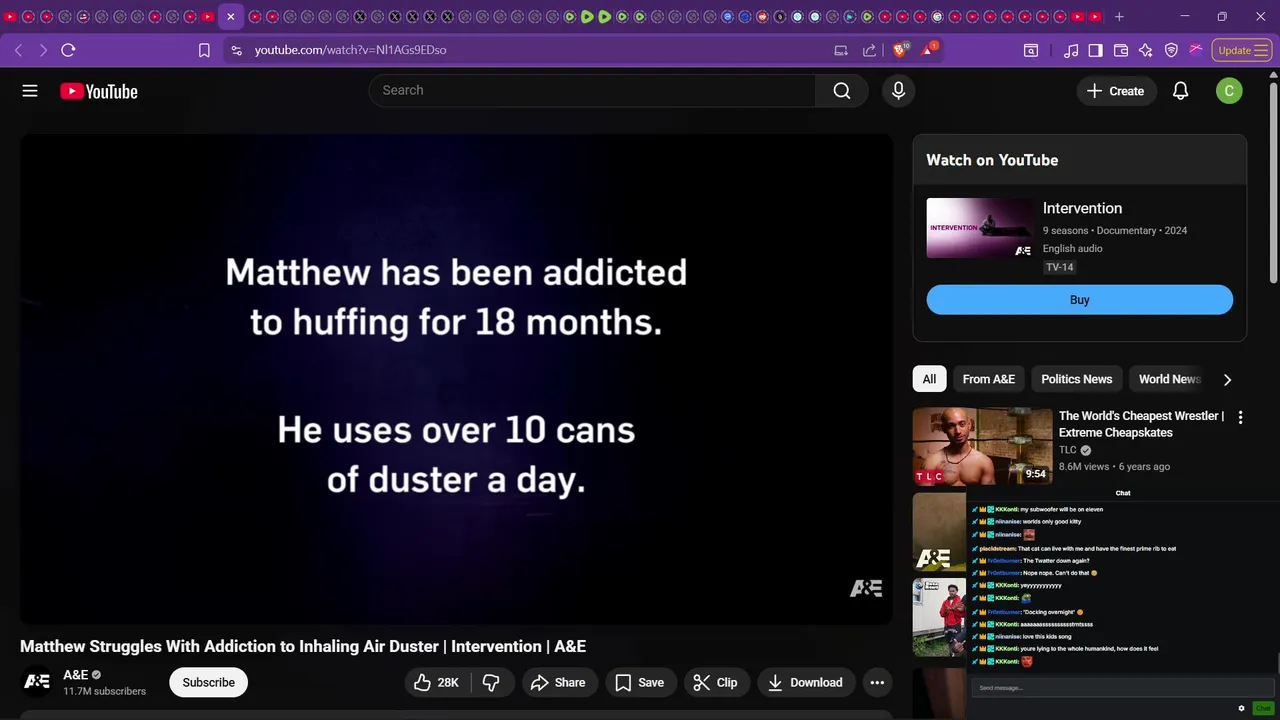Image resolution: width=1280 pixels, height=720 pixels.
Task: Select the From A&E filter chip
Action: [988, 379]
